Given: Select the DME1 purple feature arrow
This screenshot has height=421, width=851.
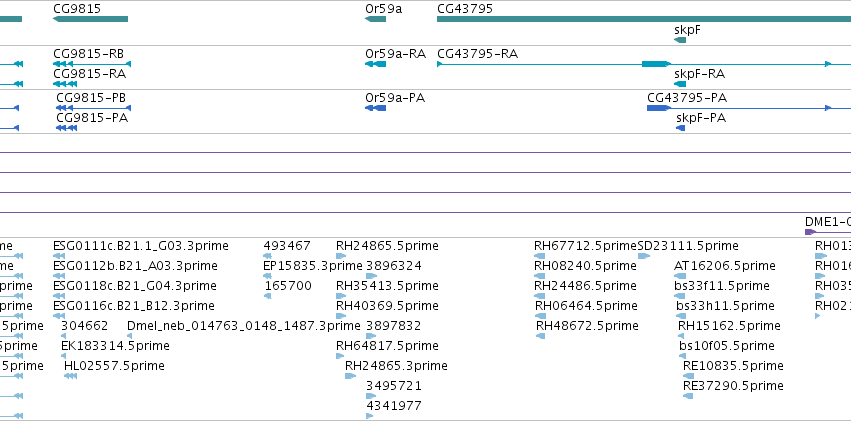Looking at the screenshot, I should pos(810,232).
